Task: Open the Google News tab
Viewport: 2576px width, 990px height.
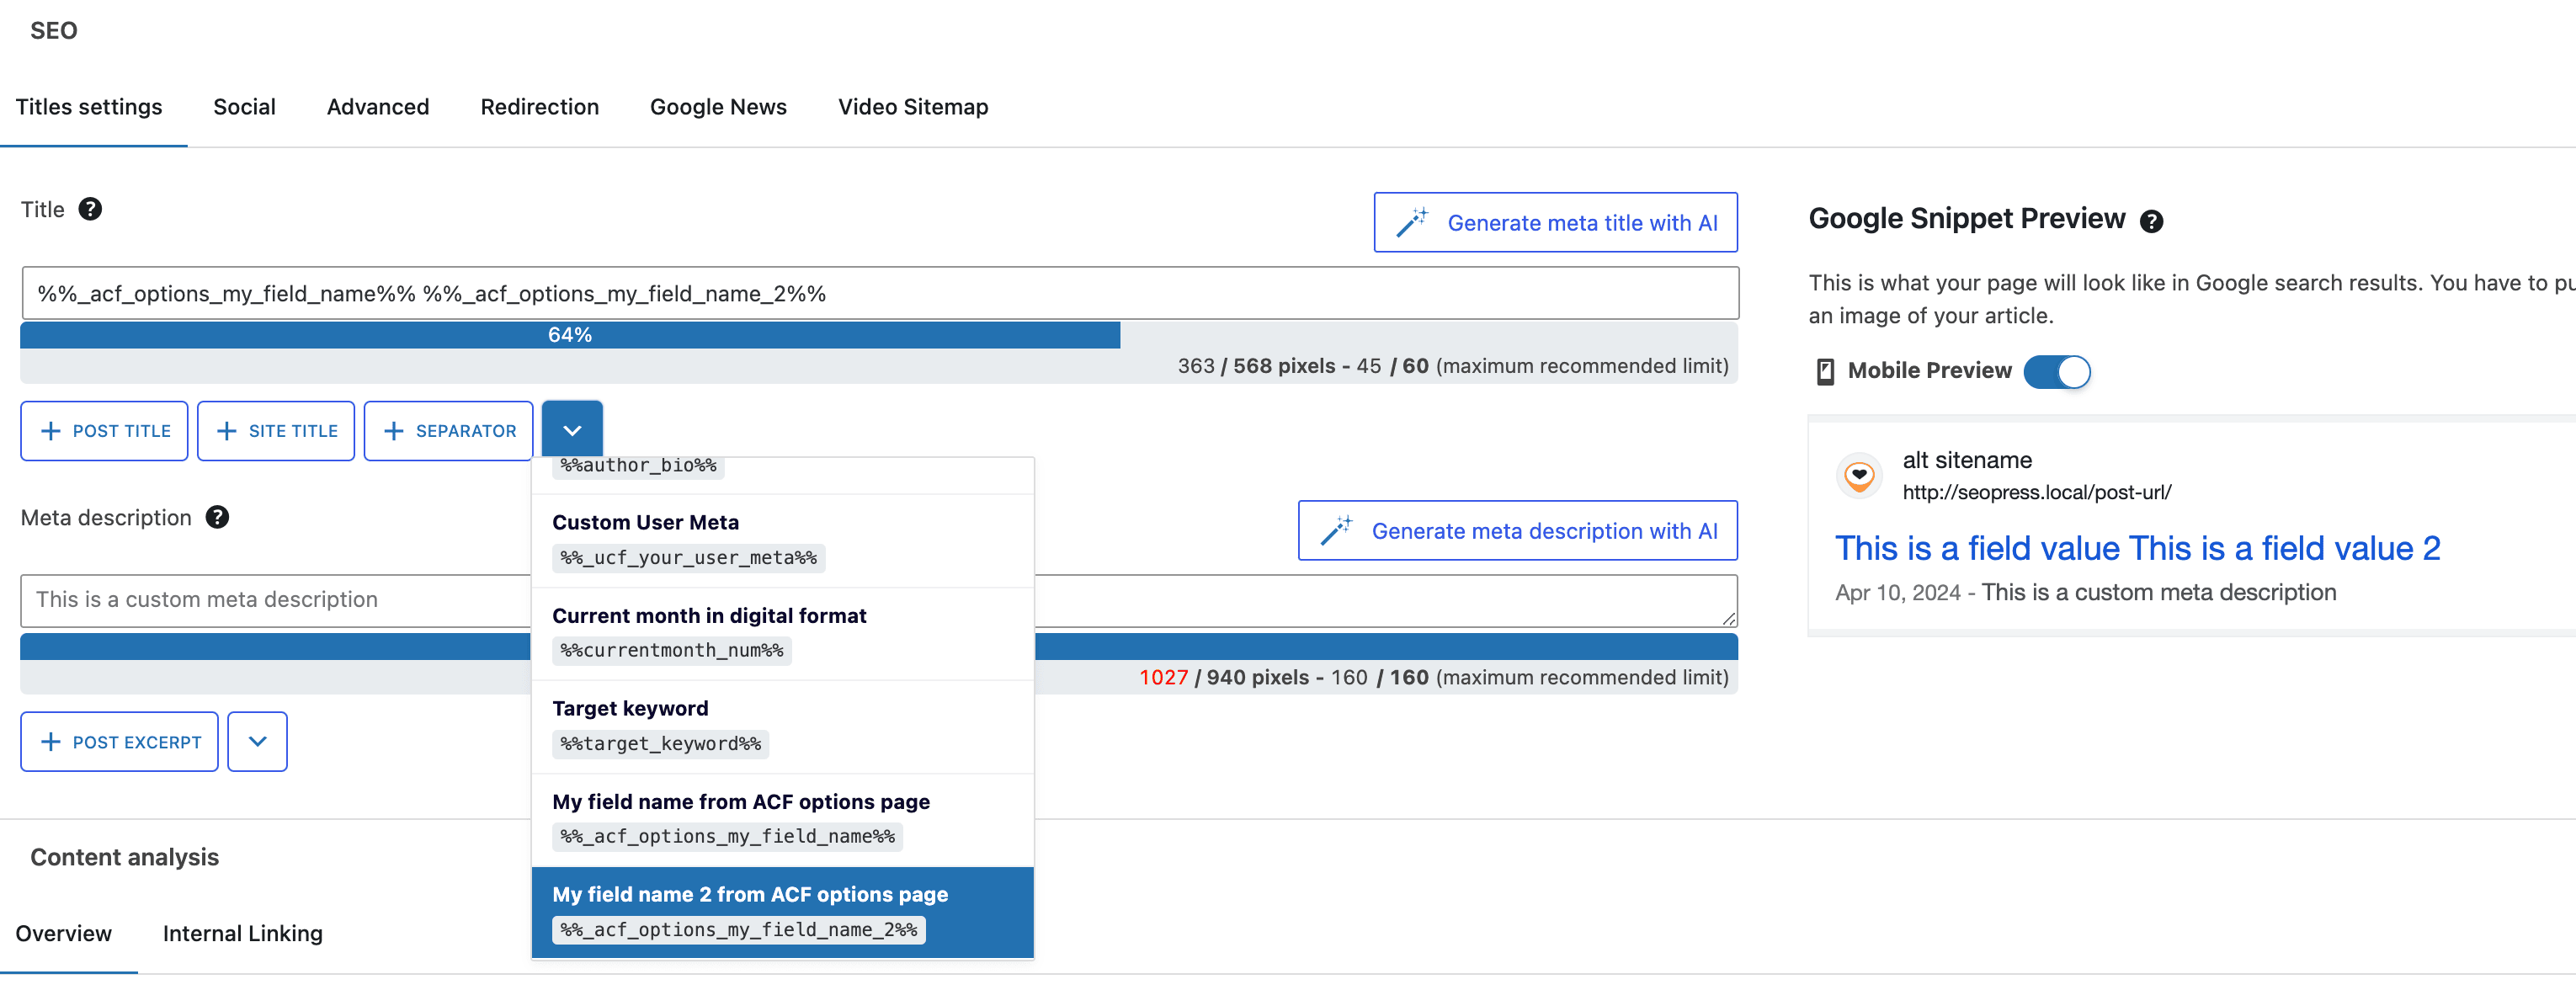Action: coord(718,107)
